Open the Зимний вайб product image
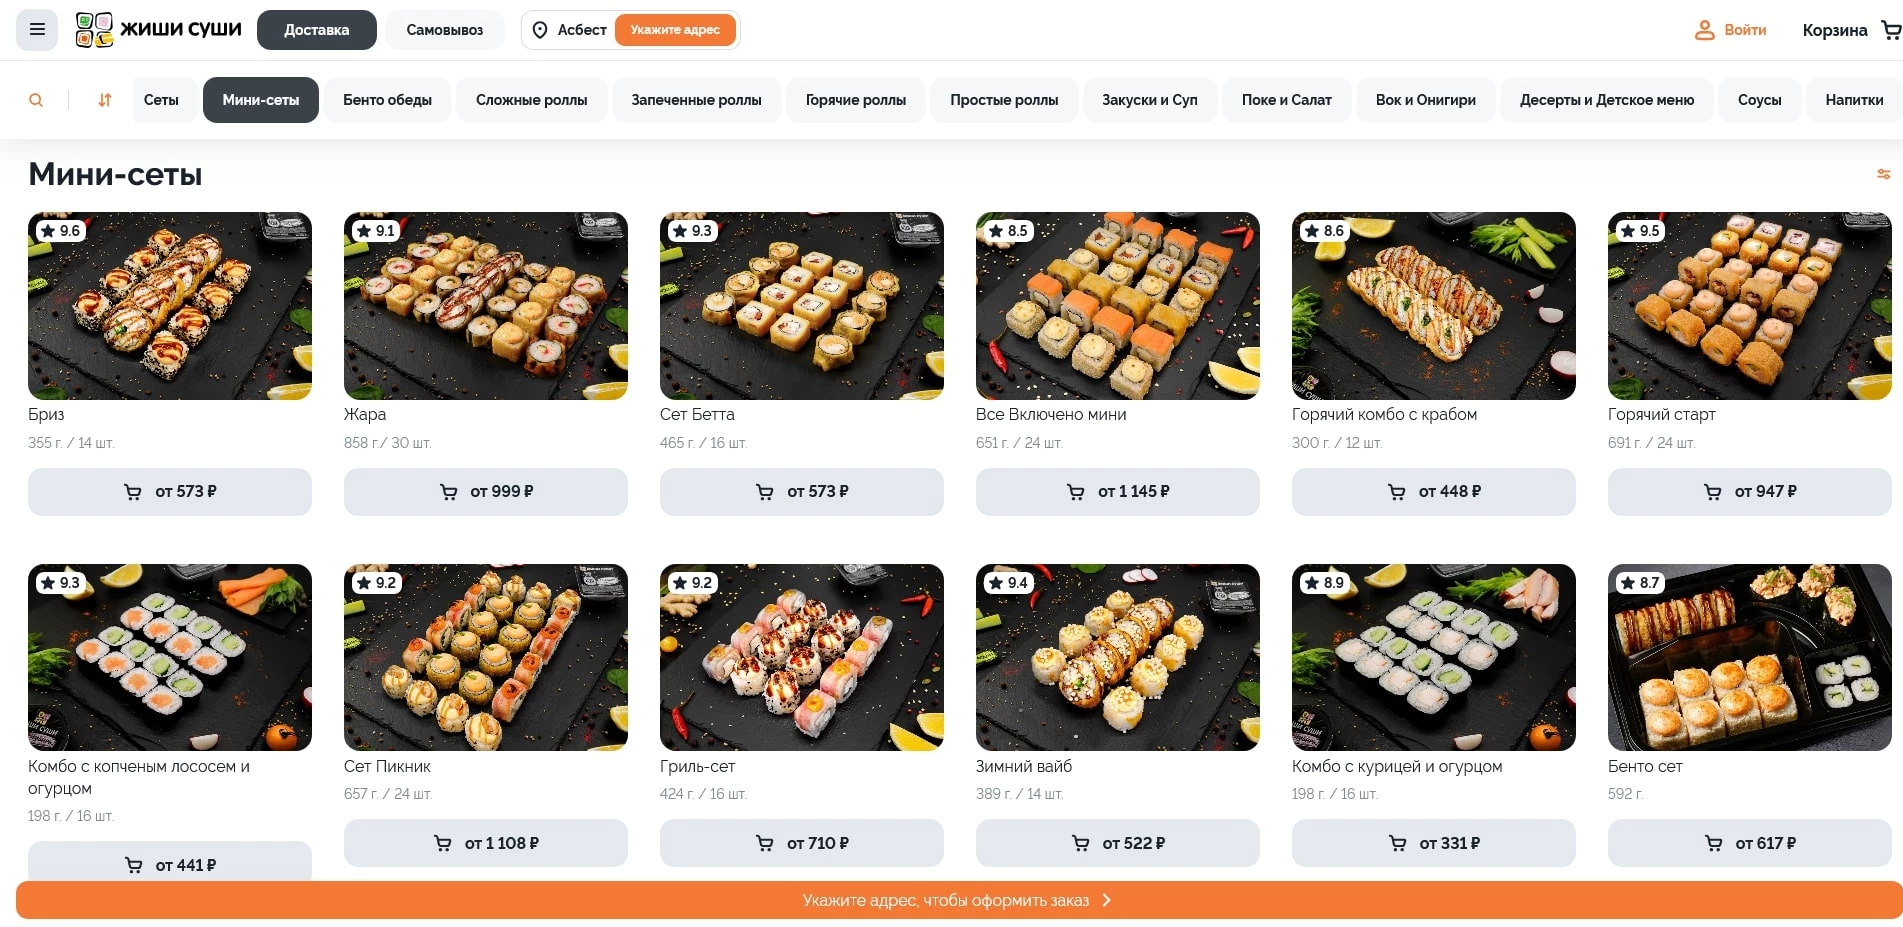 (1118, 657)
